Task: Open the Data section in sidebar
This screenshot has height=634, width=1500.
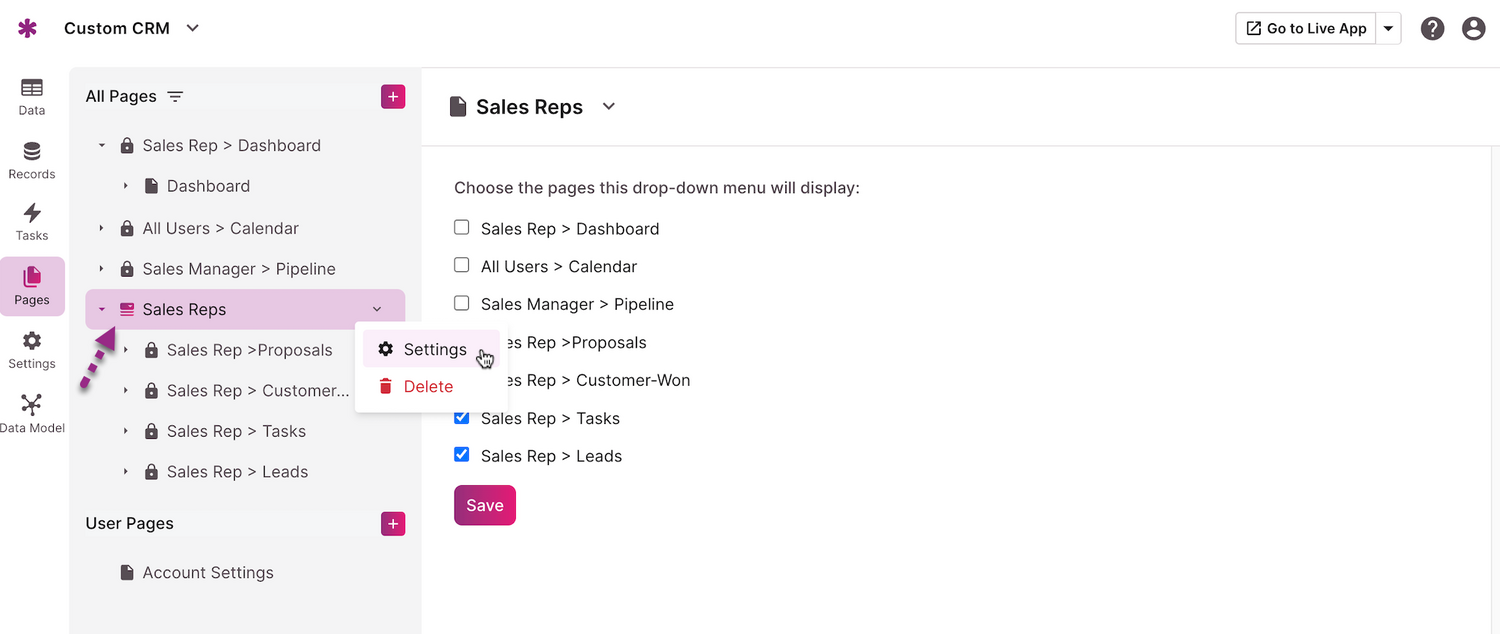Action: click(x=32, y=96)
